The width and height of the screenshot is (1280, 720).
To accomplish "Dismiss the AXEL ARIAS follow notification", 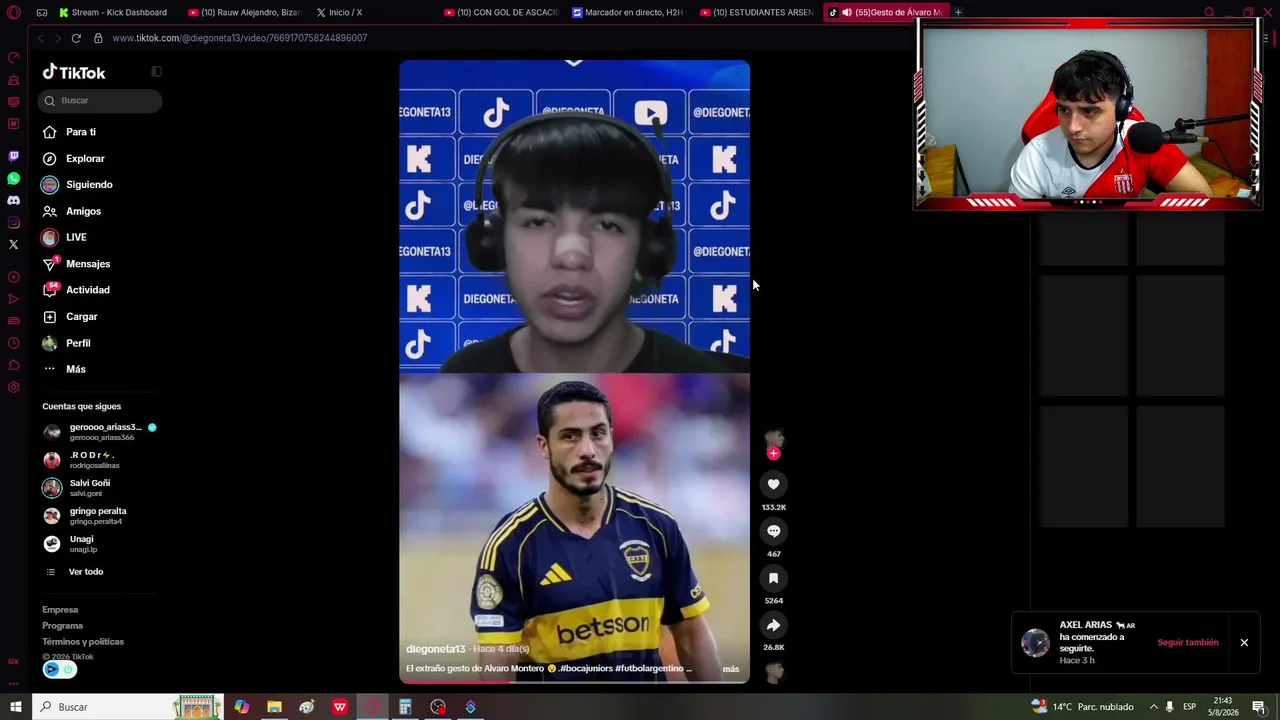I will point(1244,642).
